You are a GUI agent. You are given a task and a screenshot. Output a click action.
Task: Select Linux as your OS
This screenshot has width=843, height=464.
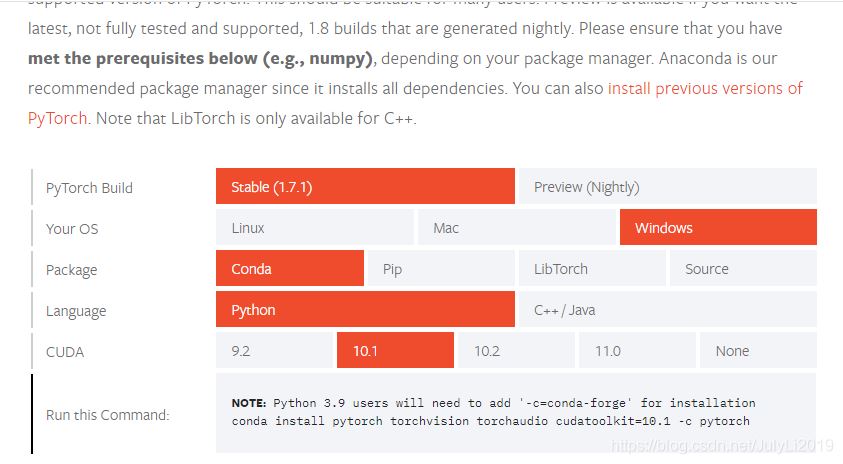(315, 228)
